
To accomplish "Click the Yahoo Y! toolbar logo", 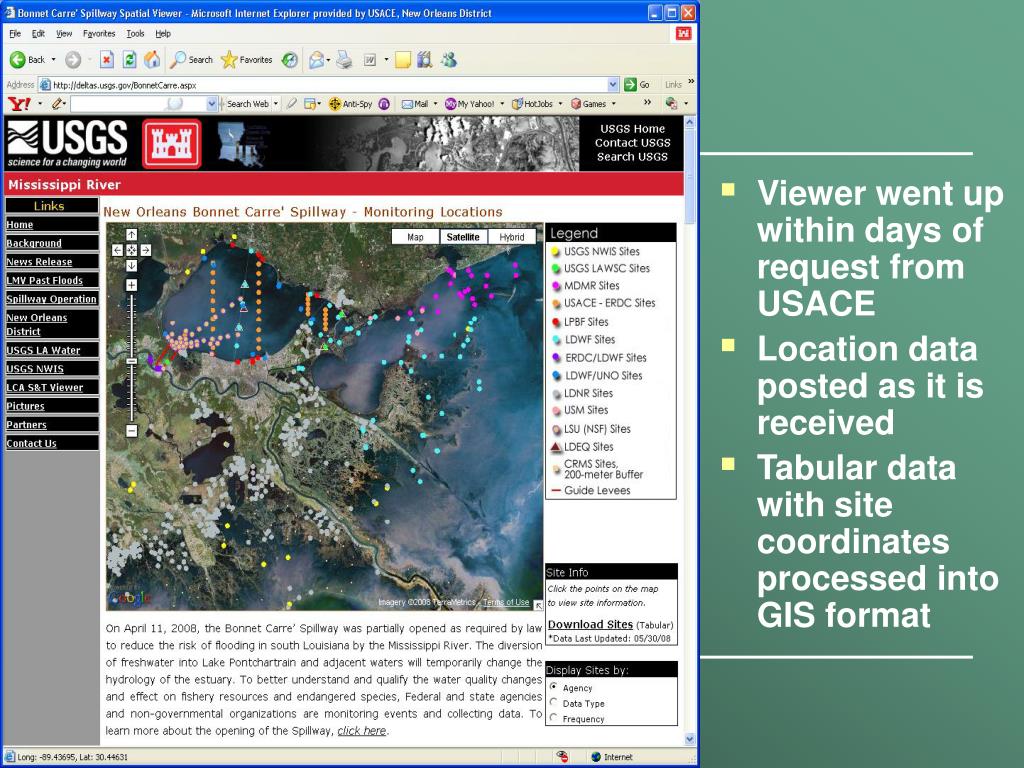I will click(20, 104).
